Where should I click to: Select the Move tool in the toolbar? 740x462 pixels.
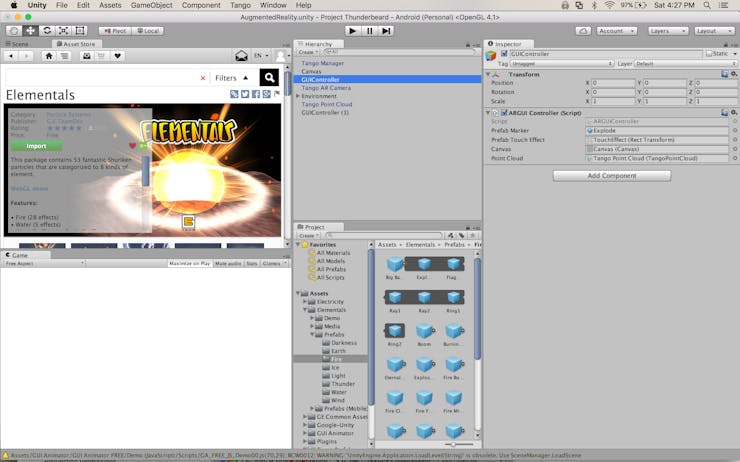tap(30, 31)
